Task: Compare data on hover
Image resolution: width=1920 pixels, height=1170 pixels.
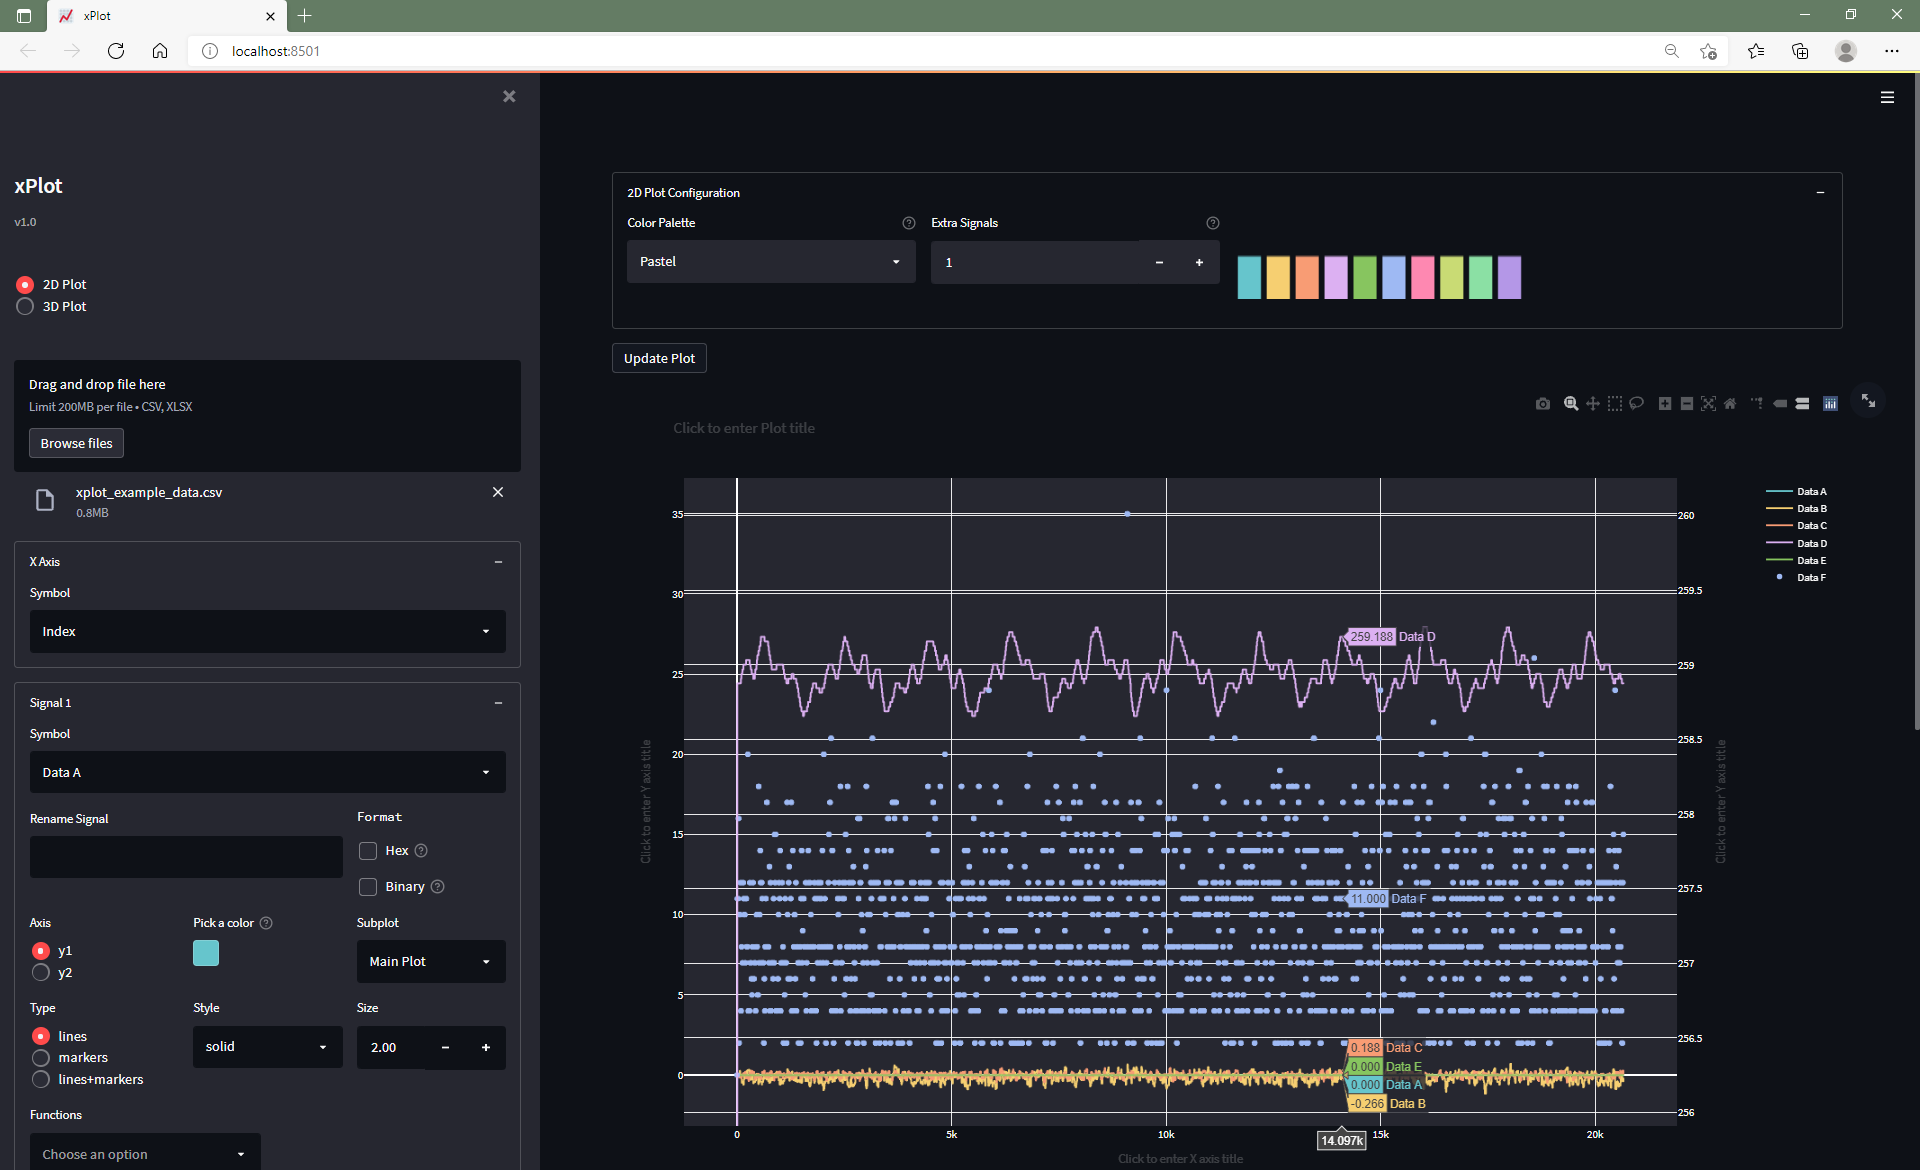Action: pos(1802,403)
